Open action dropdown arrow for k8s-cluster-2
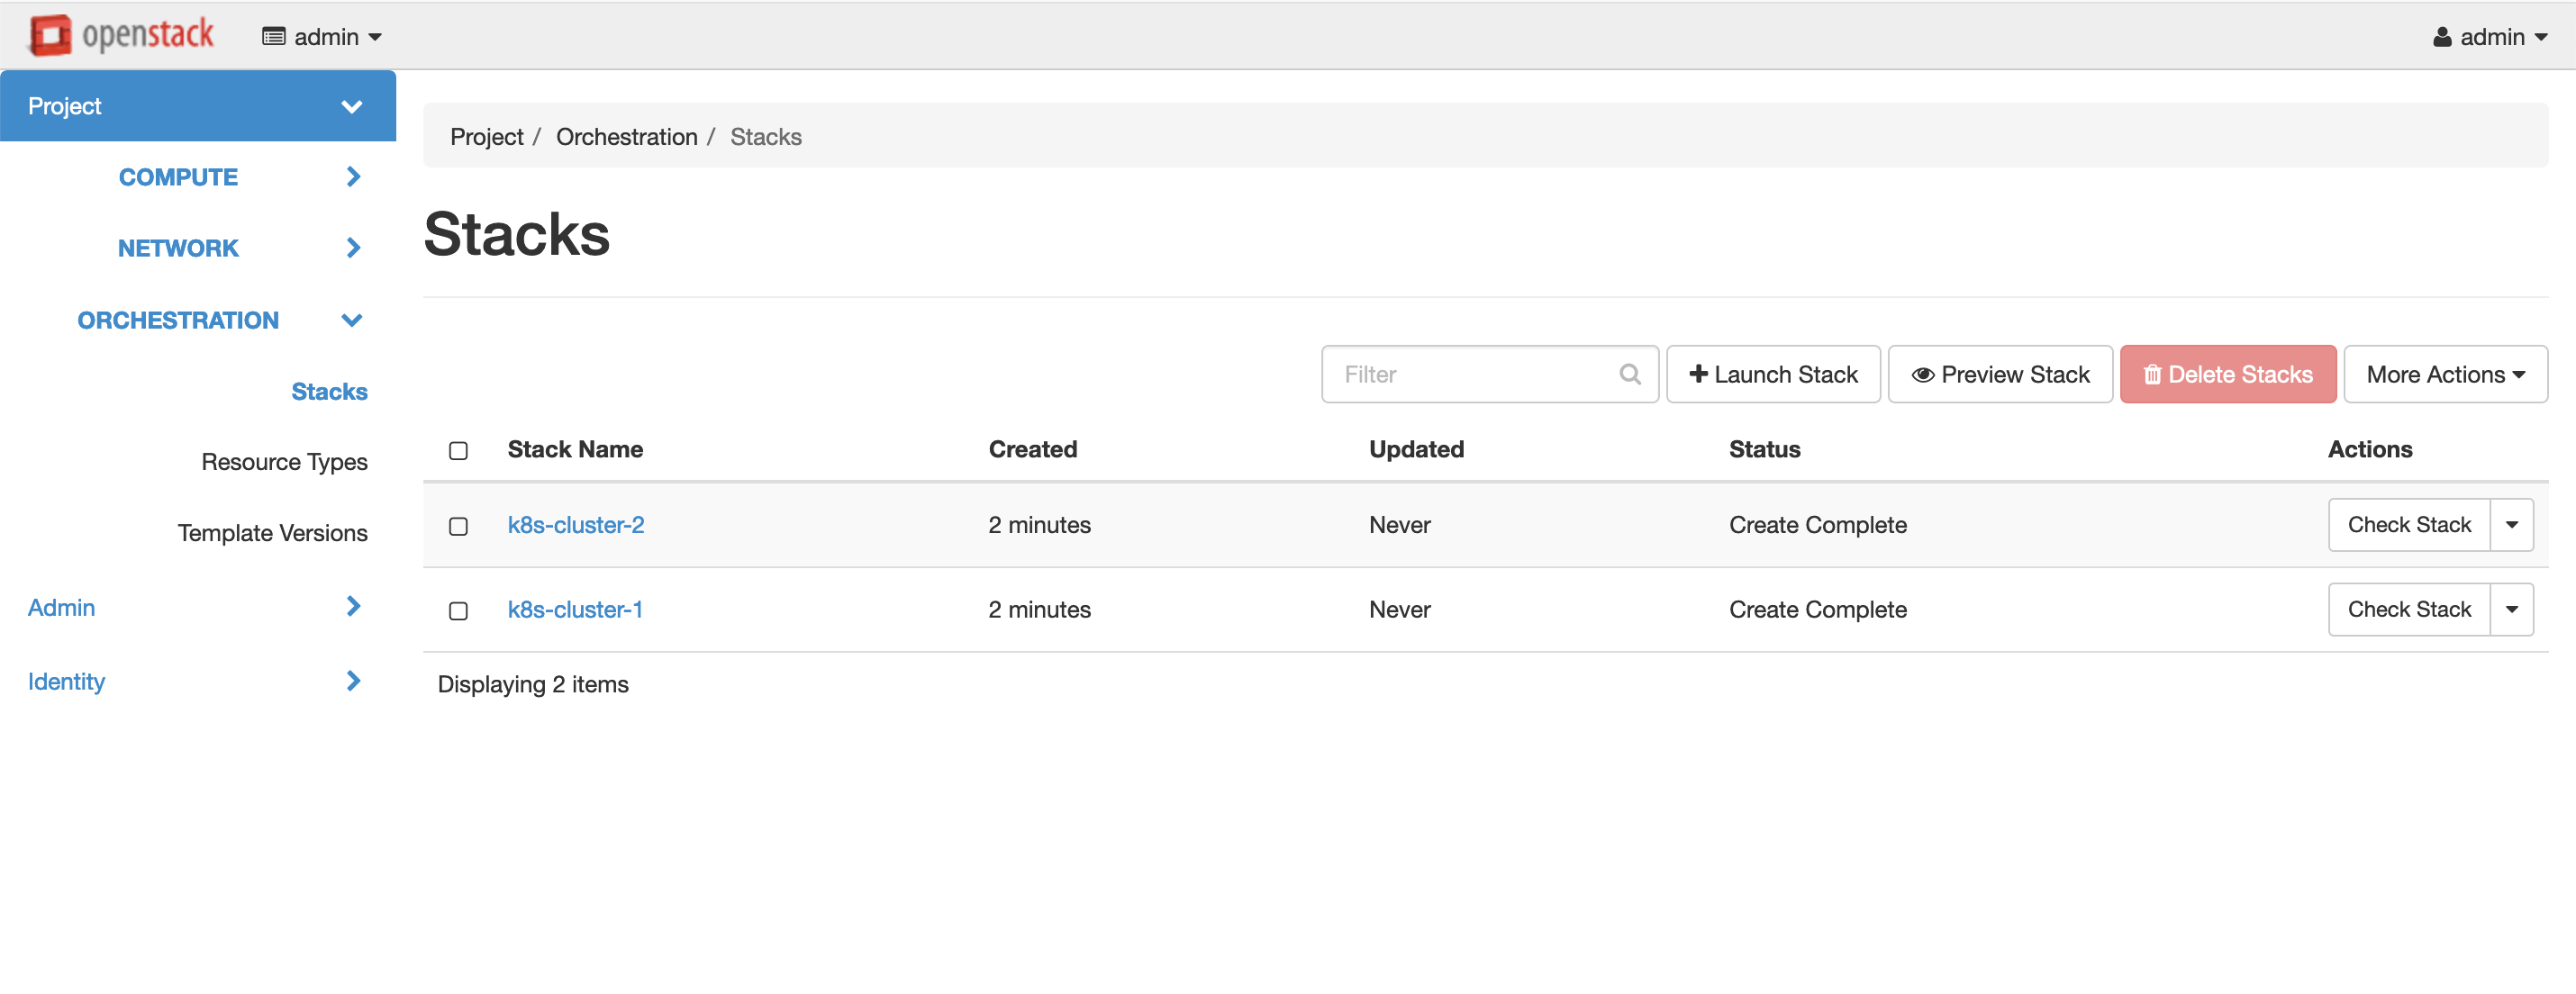This screenshot has width=2576, height=994. [2510, 525]
